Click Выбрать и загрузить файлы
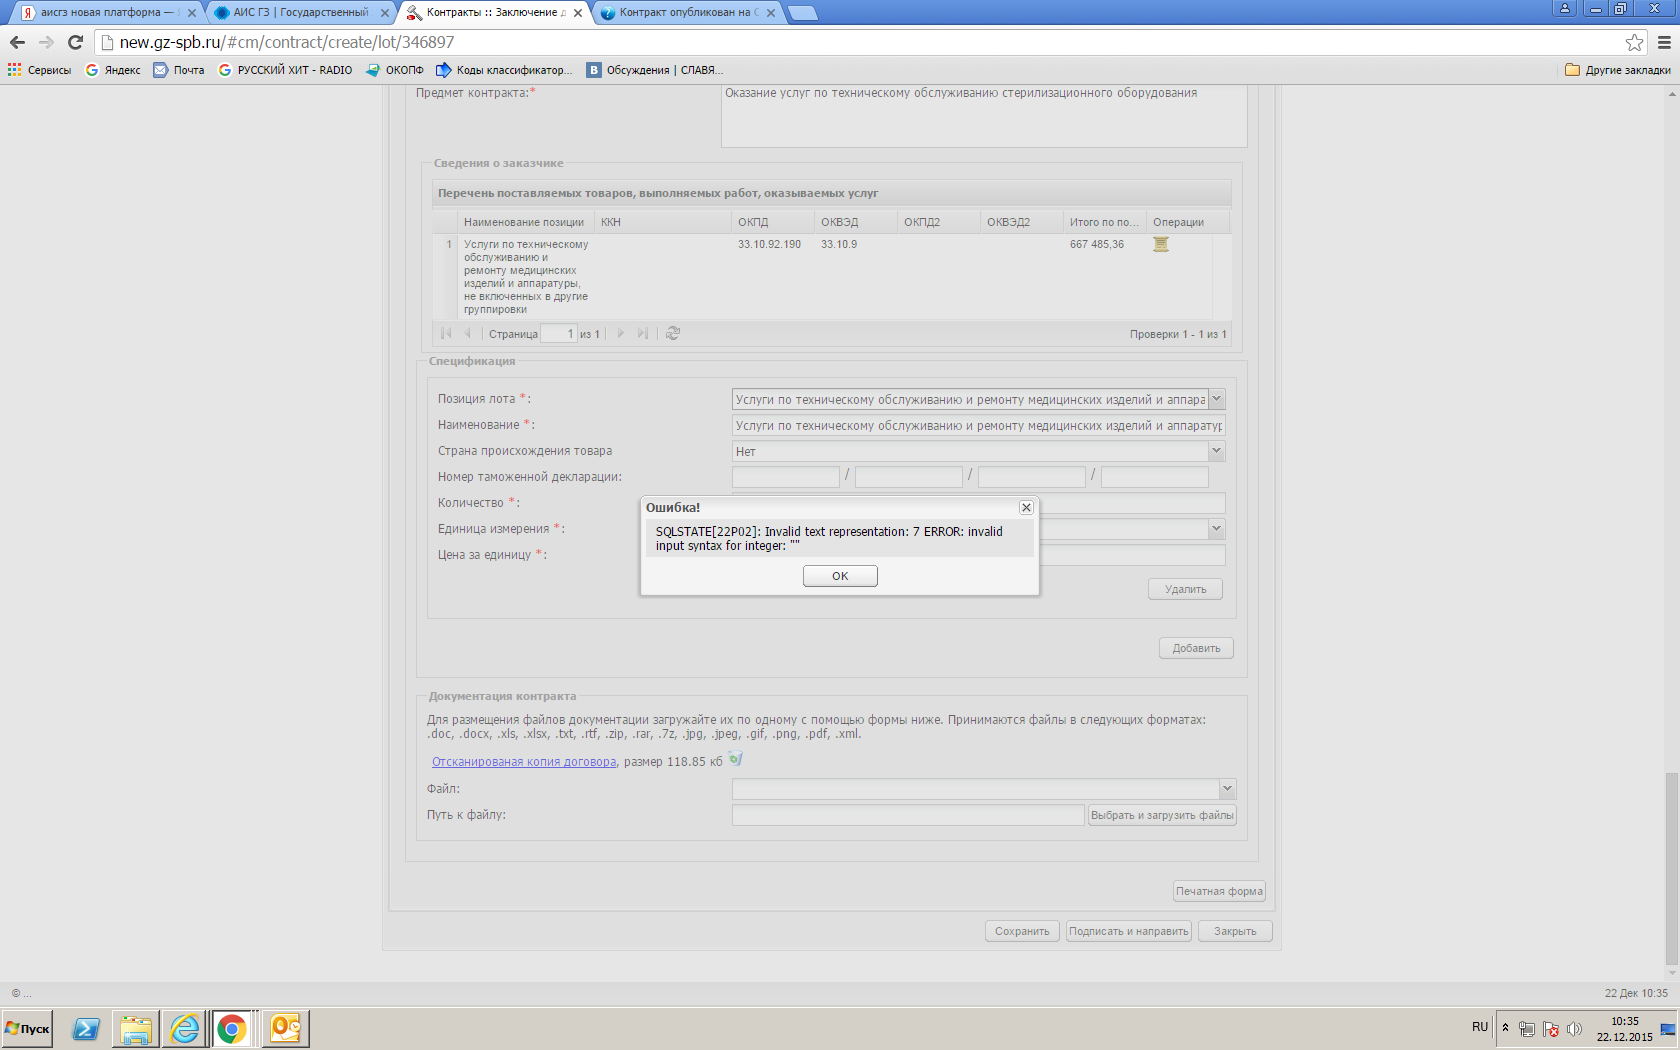Image resolution: width=1680 pixels, height=1050 pixels. 1162,815
